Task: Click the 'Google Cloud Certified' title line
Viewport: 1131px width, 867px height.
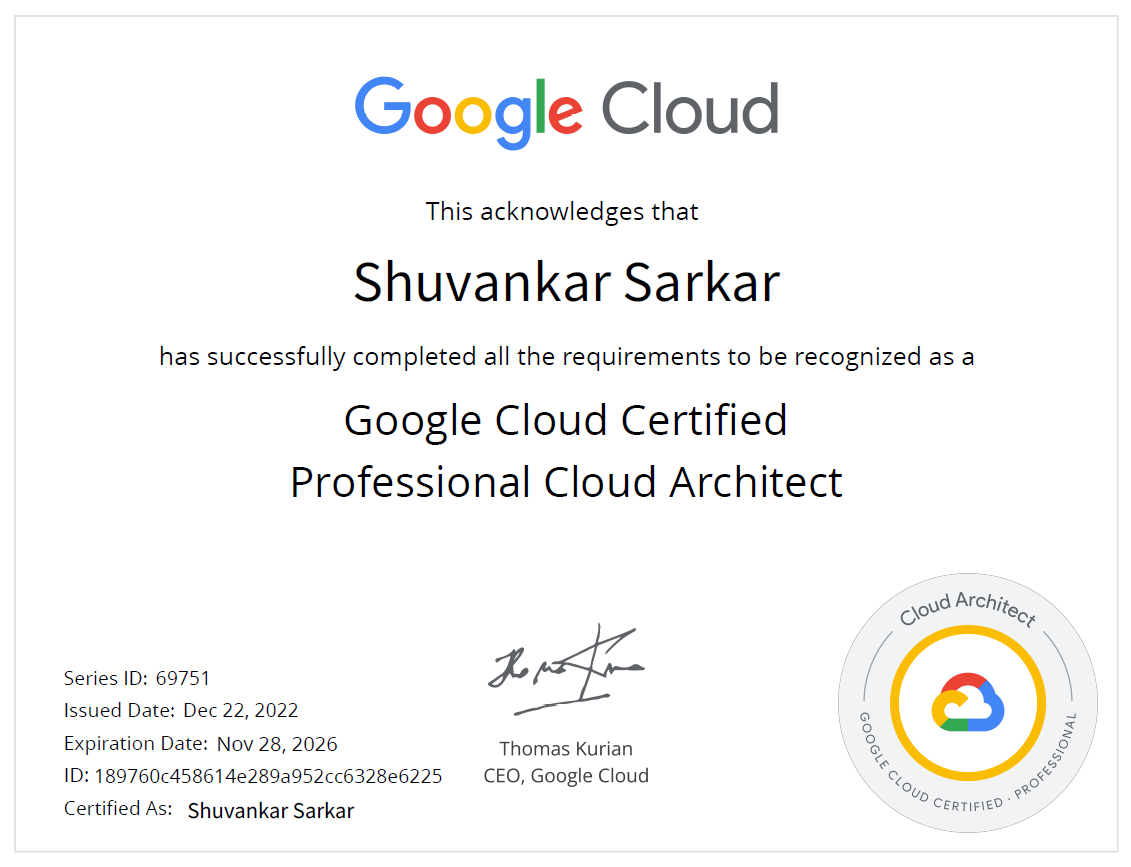Action: [566, 421]
